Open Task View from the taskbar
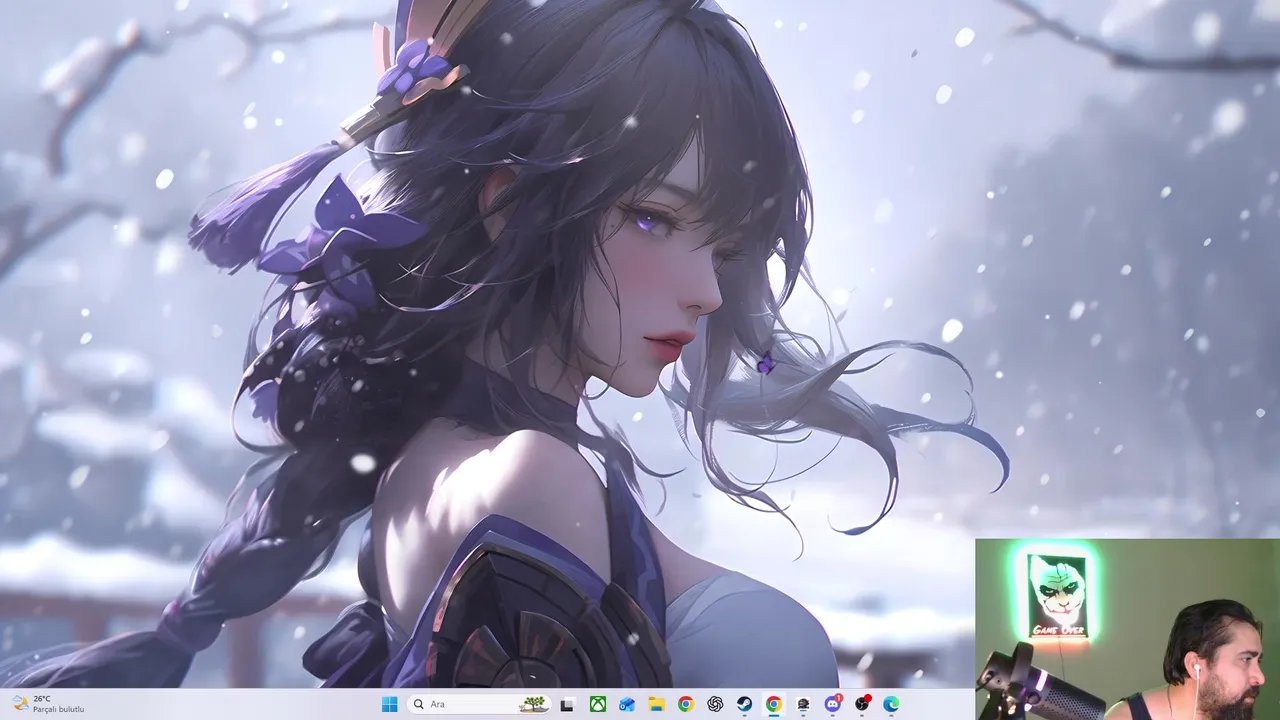The image size is (1280, 720). 567,704
